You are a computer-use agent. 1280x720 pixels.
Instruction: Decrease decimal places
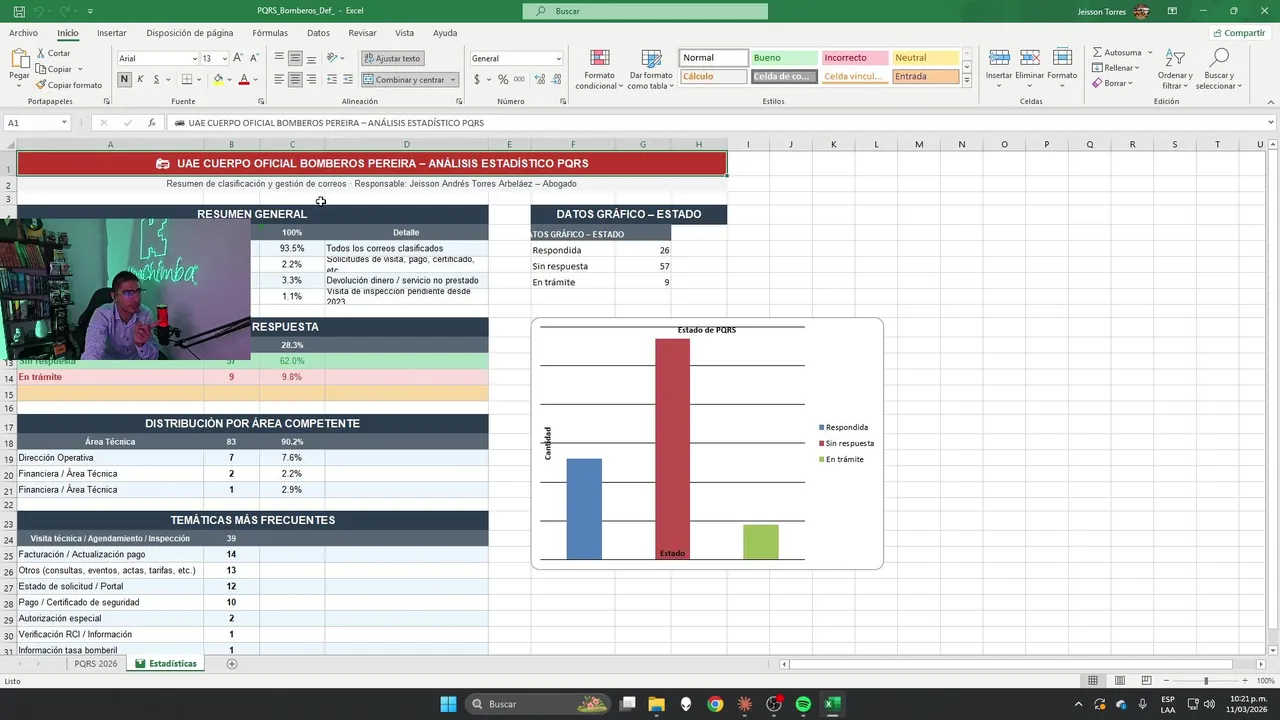coord(554,79)
